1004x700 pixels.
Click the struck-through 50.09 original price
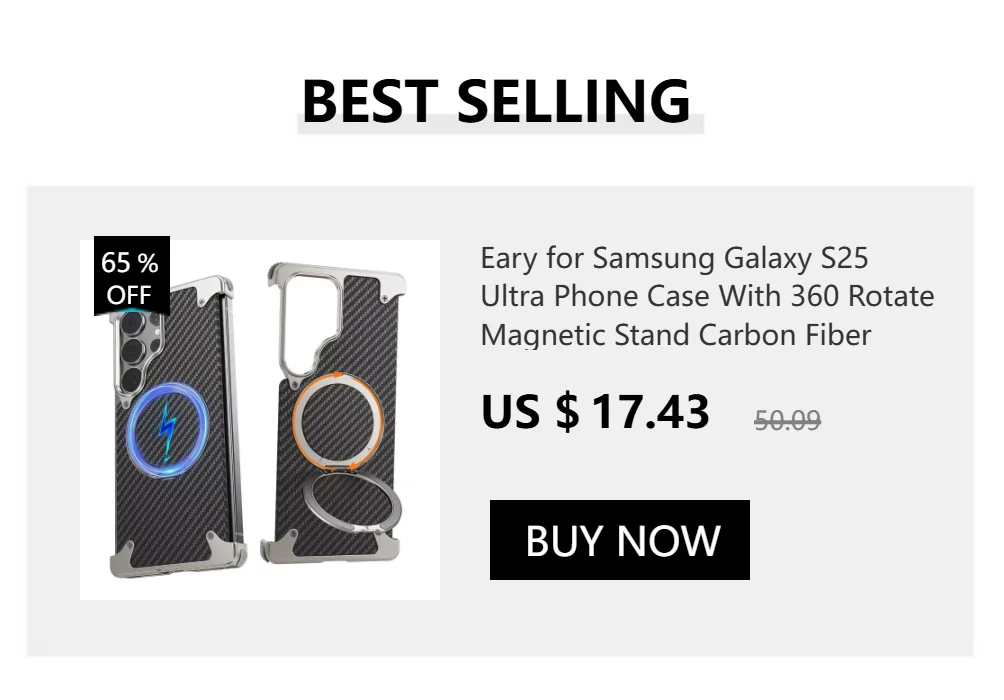[x=787, y=420]
